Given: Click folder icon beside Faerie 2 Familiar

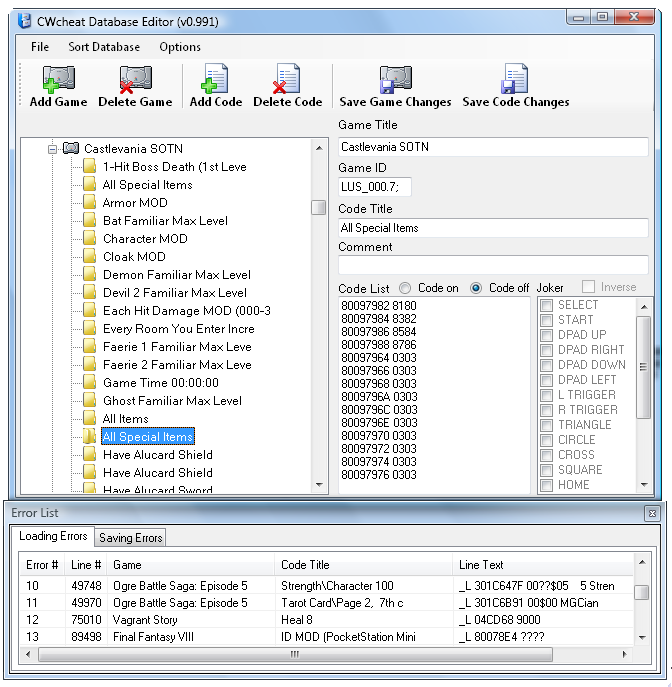Looking at the screenshot, I should click(89, 365).
